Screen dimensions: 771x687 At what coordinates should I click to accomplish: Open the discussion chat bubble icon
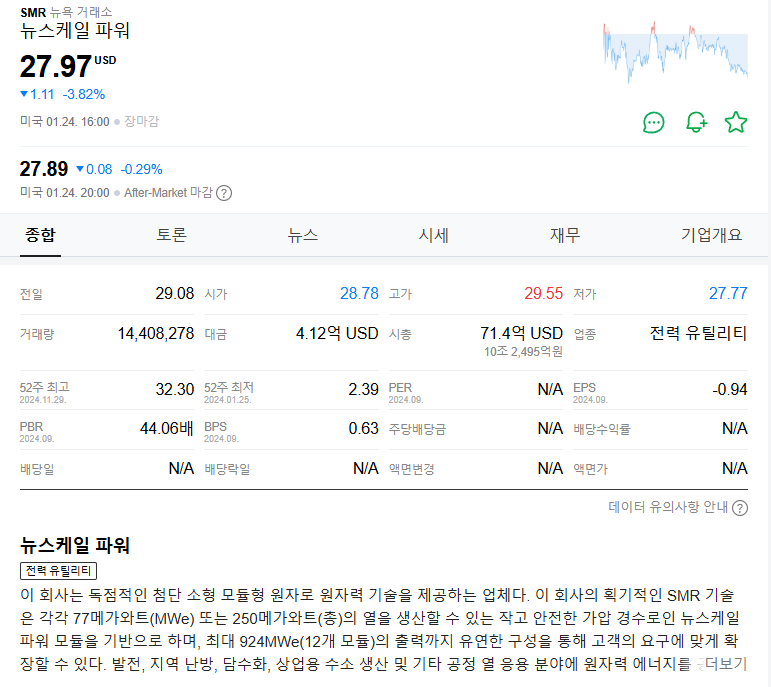(653, 122)
